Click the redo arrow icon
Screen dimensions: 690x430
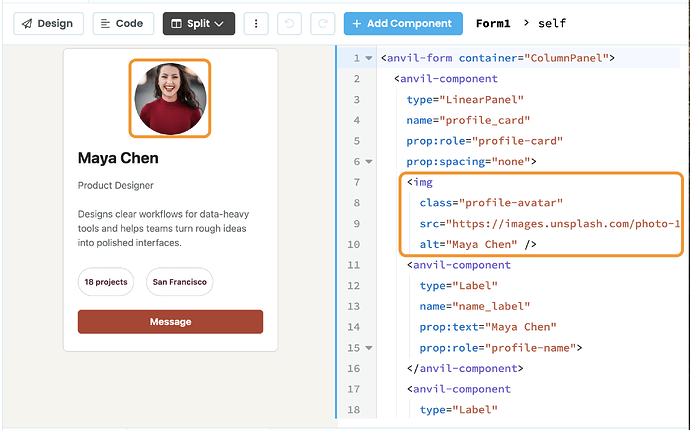pyautogui.click(x=323, y=23)
